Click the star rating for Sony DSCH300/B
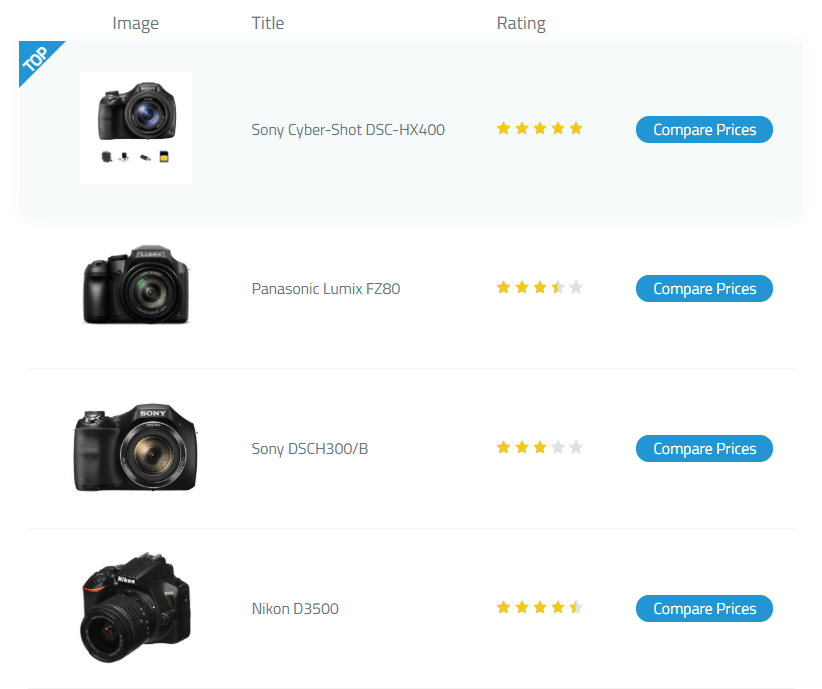 click(x=539, y=447)
